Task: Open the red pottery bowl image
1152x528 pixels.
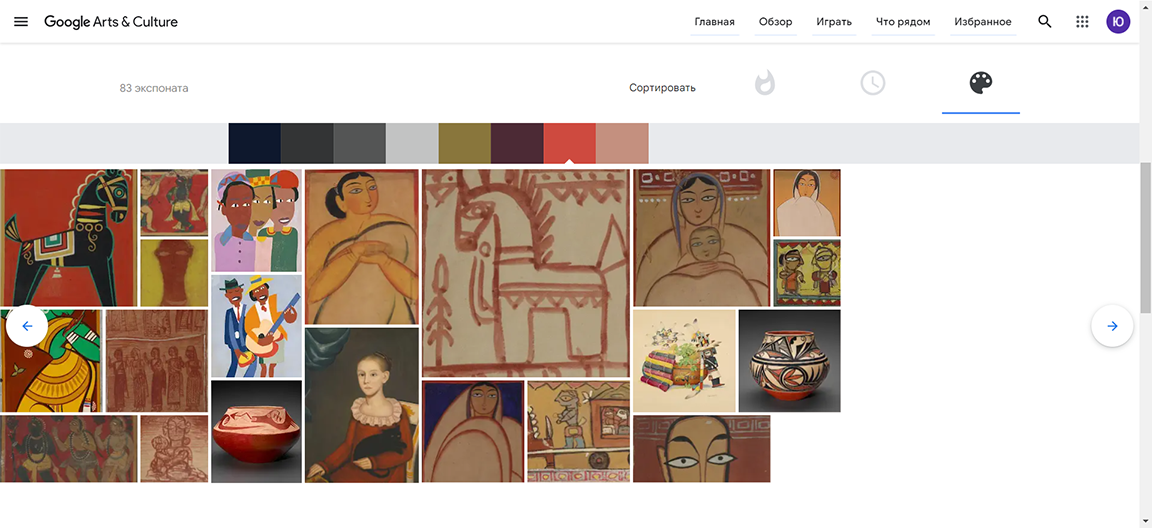Action: tap(256, 431)
